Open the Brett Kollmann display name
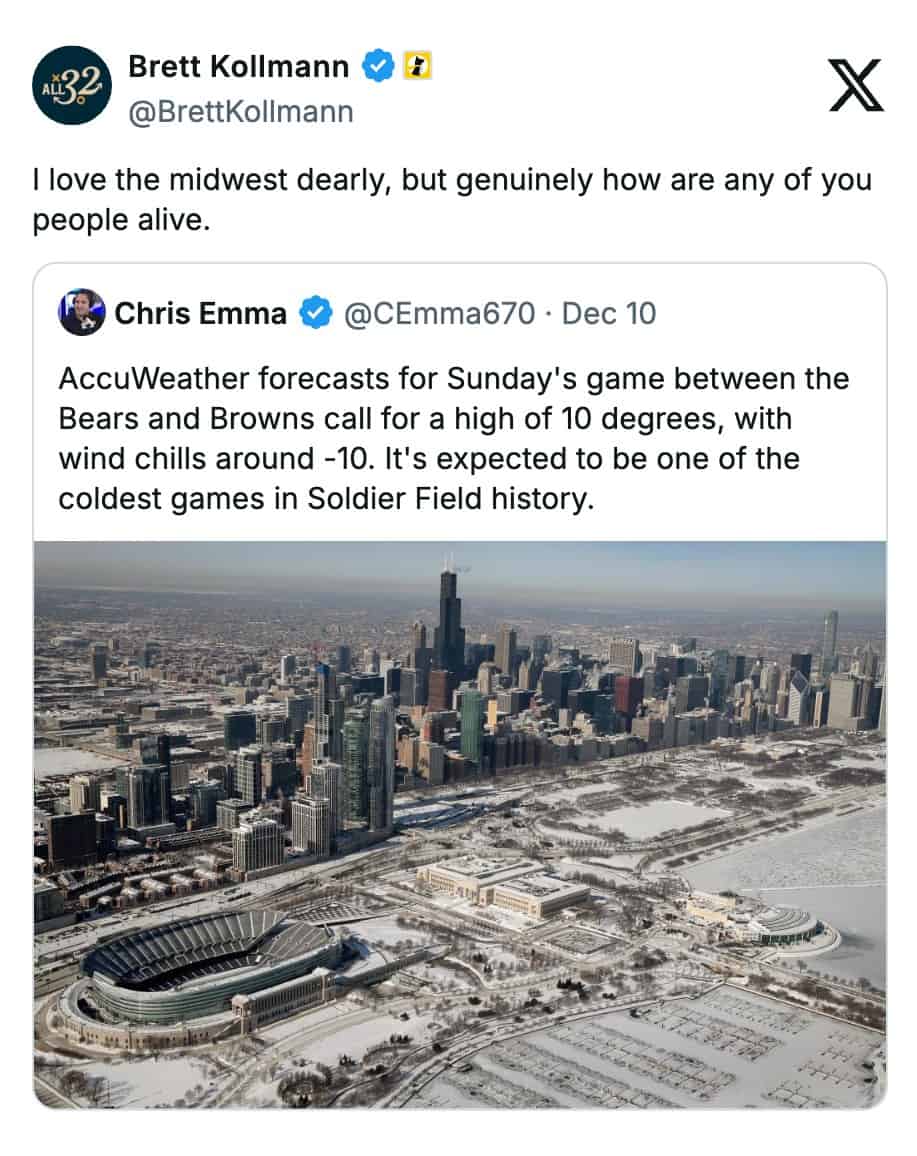Image resolution: width=917 pixels, height=1156 pixels. click(238, 67)
